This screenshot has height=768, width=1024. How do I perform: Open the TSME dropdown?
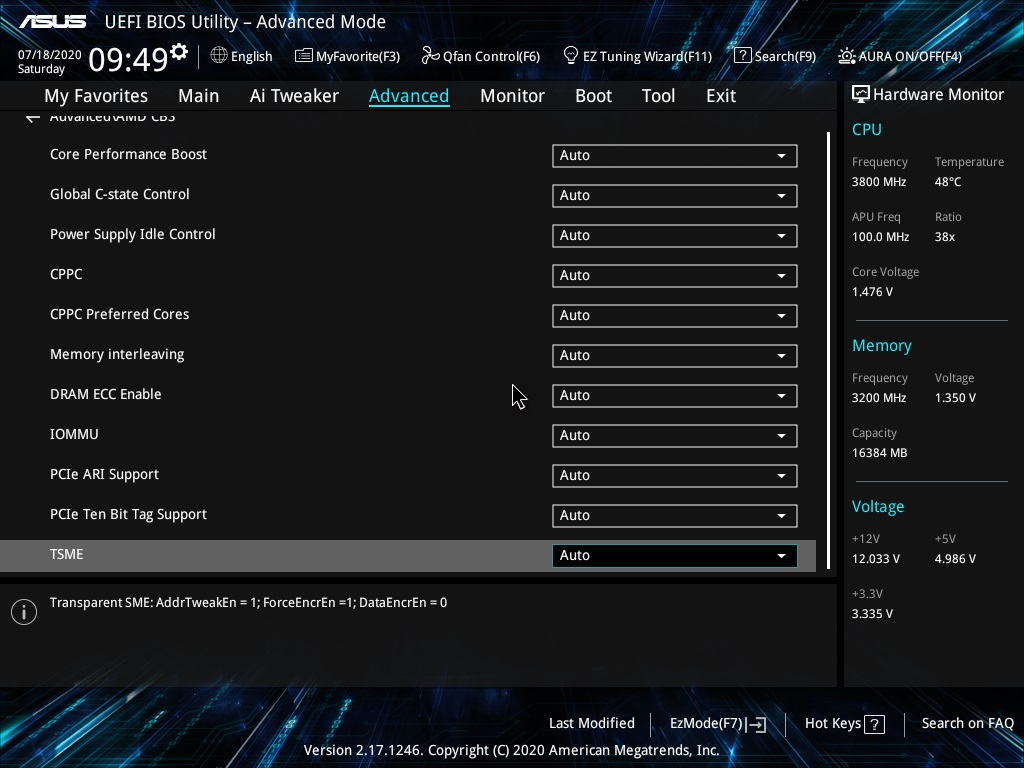coord(675,556)
